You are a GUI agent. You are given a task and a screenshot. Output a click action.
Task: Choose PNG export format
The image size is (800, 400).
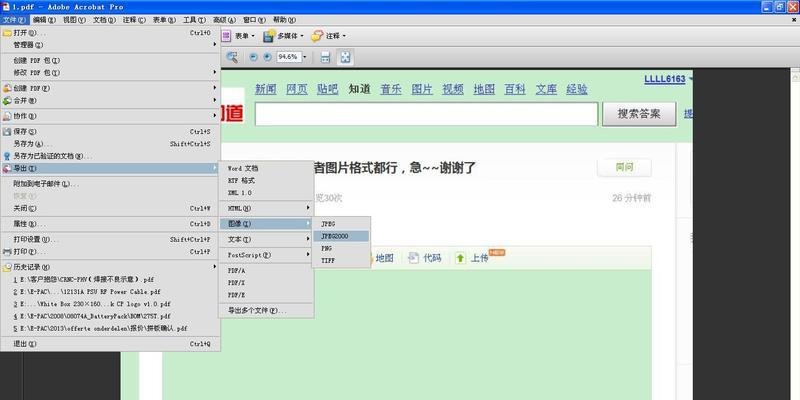341,248
